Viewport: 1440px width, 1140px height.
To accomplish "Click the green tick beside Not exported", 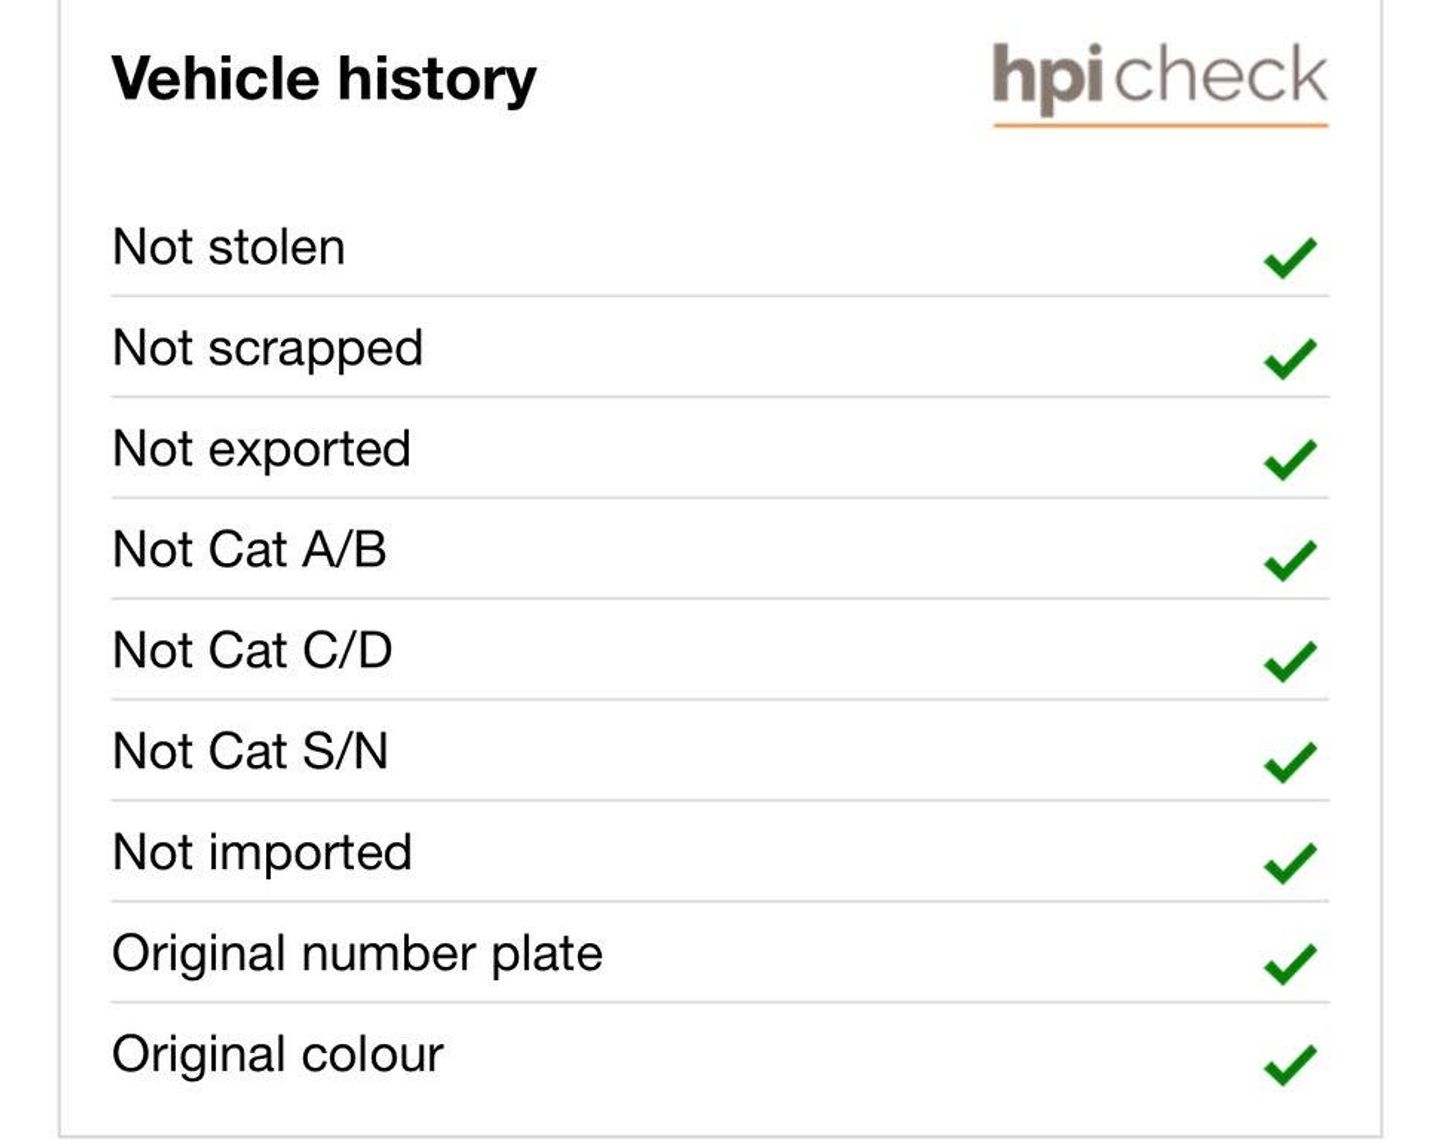I will pos(1290,460).
